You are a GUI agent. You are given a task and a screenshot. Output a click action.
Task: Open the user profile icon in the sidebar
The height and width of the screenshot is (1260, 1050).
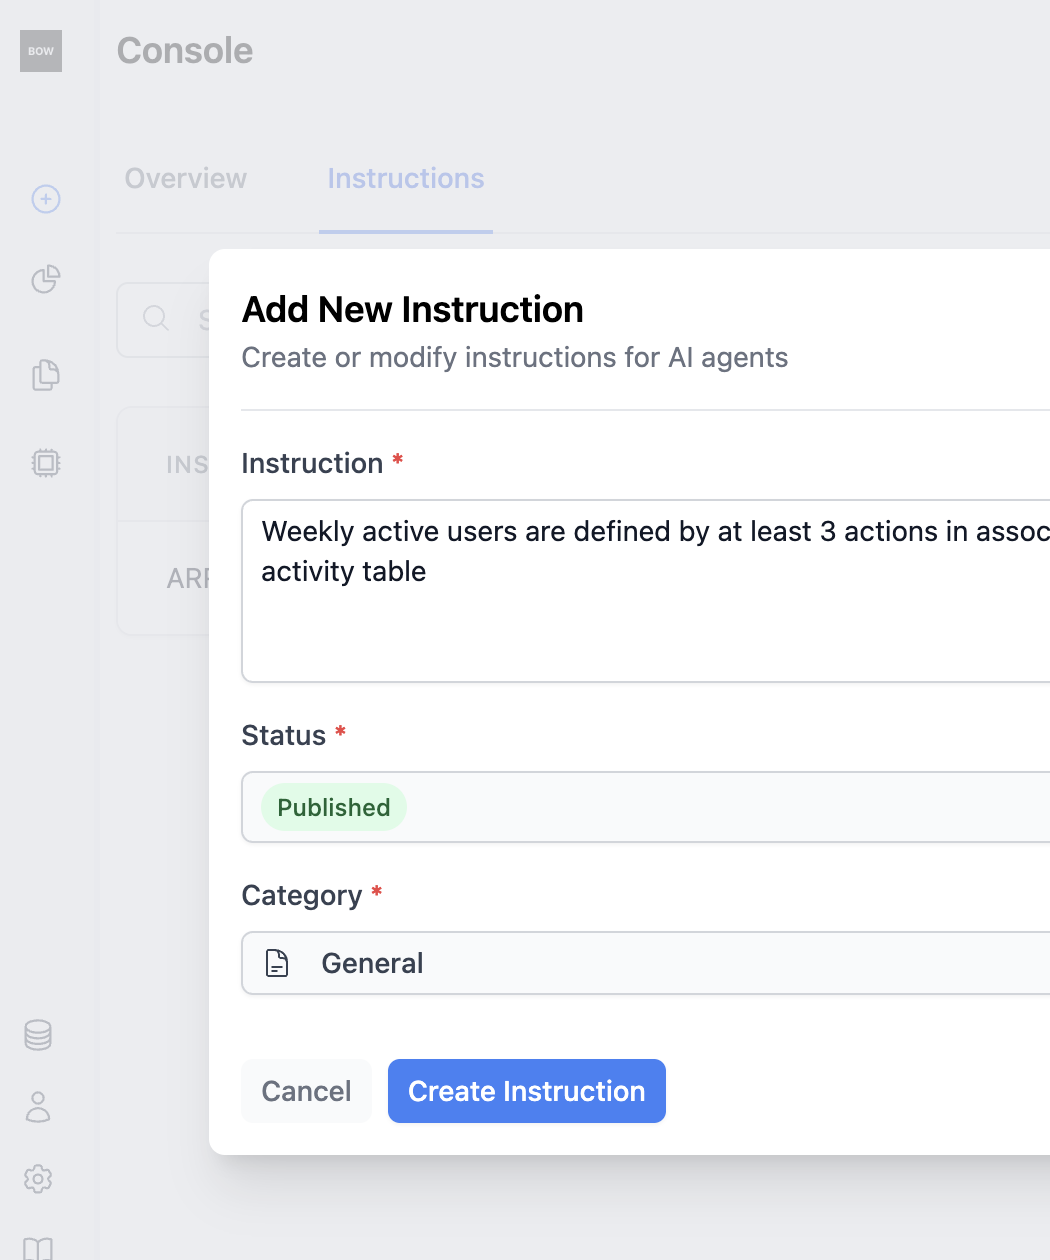(x=38, y=1107)
